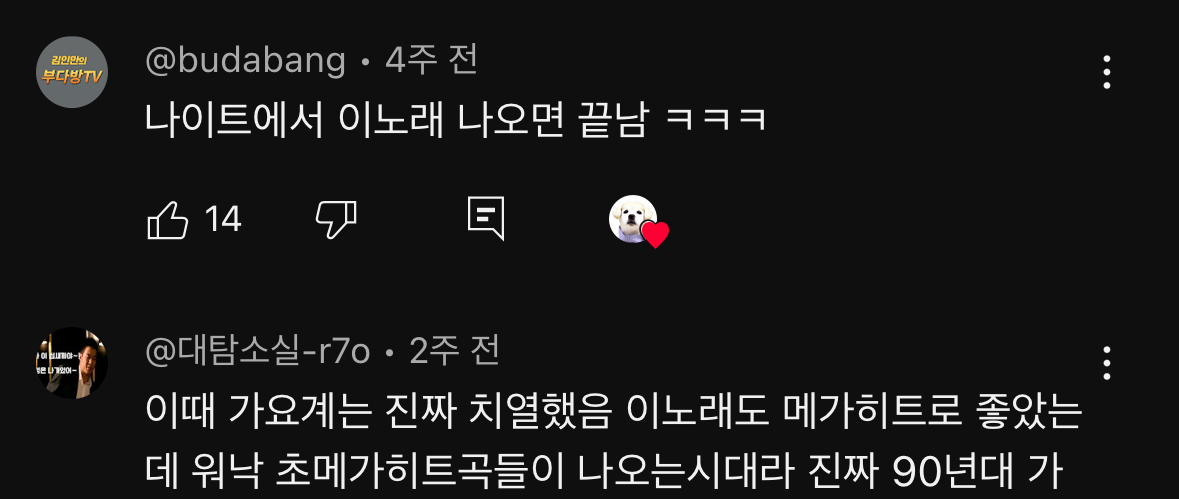Click the 'ㅋㅋㅋ' at end of budabang's comment

(716, 121)
